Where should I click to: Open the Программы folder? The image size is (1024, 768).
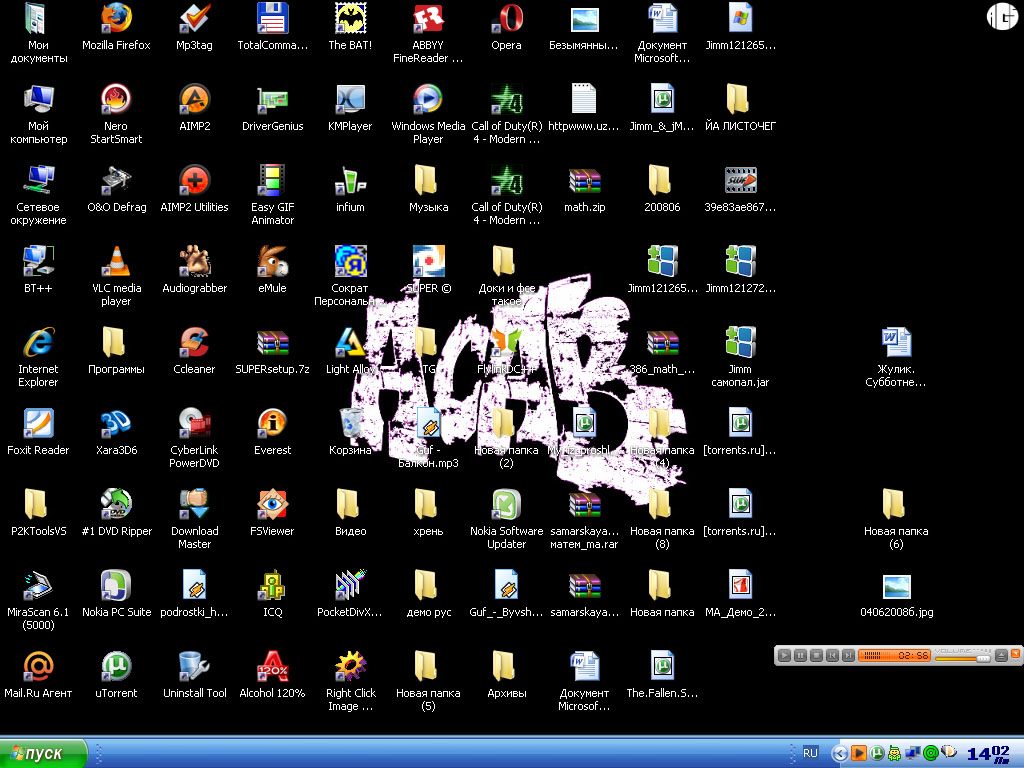click(116, 351)
